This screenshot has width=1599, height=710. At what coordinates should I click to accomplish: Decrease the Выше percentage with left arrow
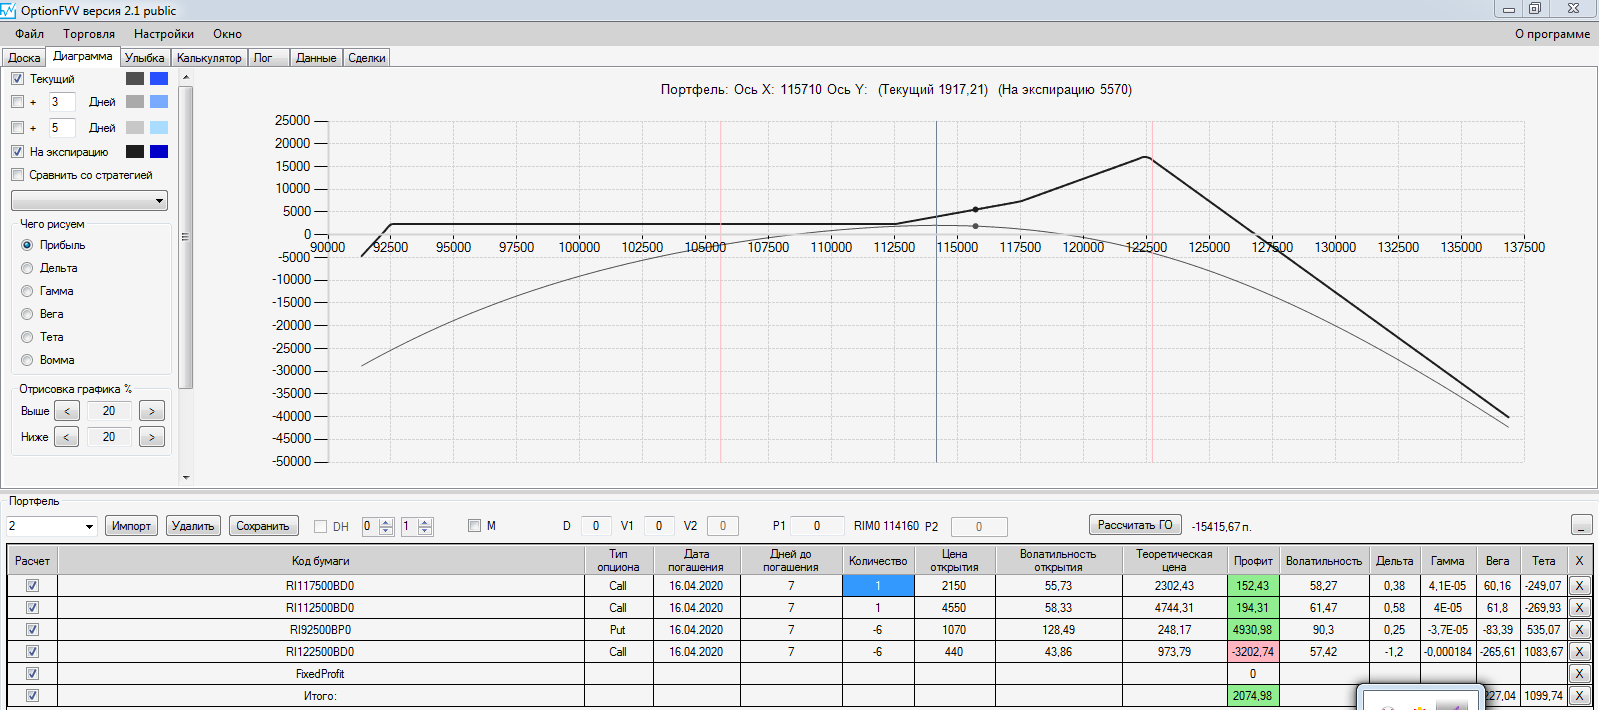click(67, 411)
